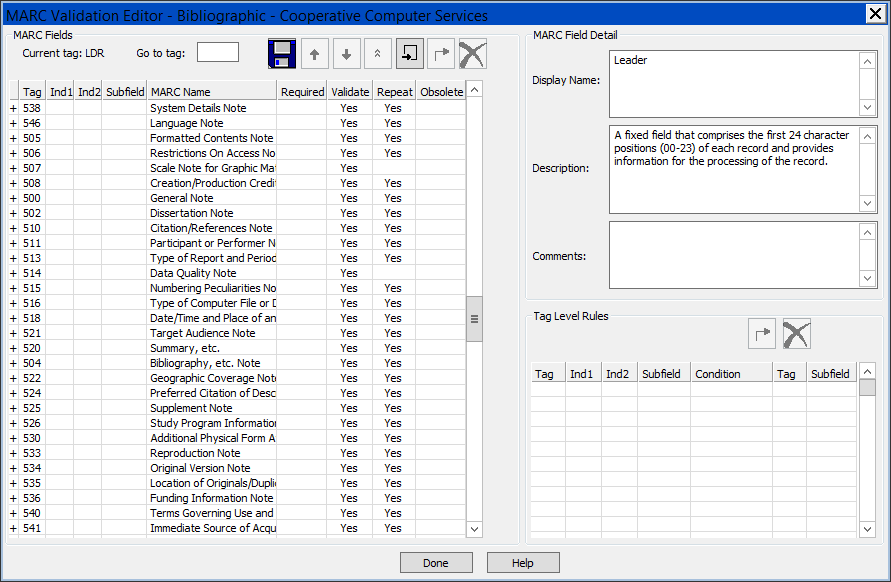Close the MARC Validation Editor window
This screenshot has width=891, height=582.
[x=876, y=14]
